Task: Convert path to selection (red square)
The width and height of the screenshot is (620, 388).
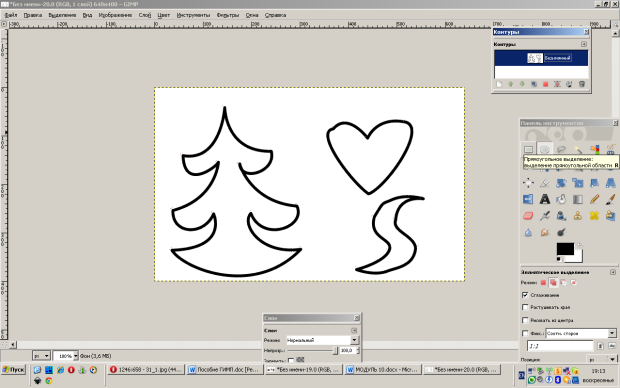Action: click(x=545, y=84)
